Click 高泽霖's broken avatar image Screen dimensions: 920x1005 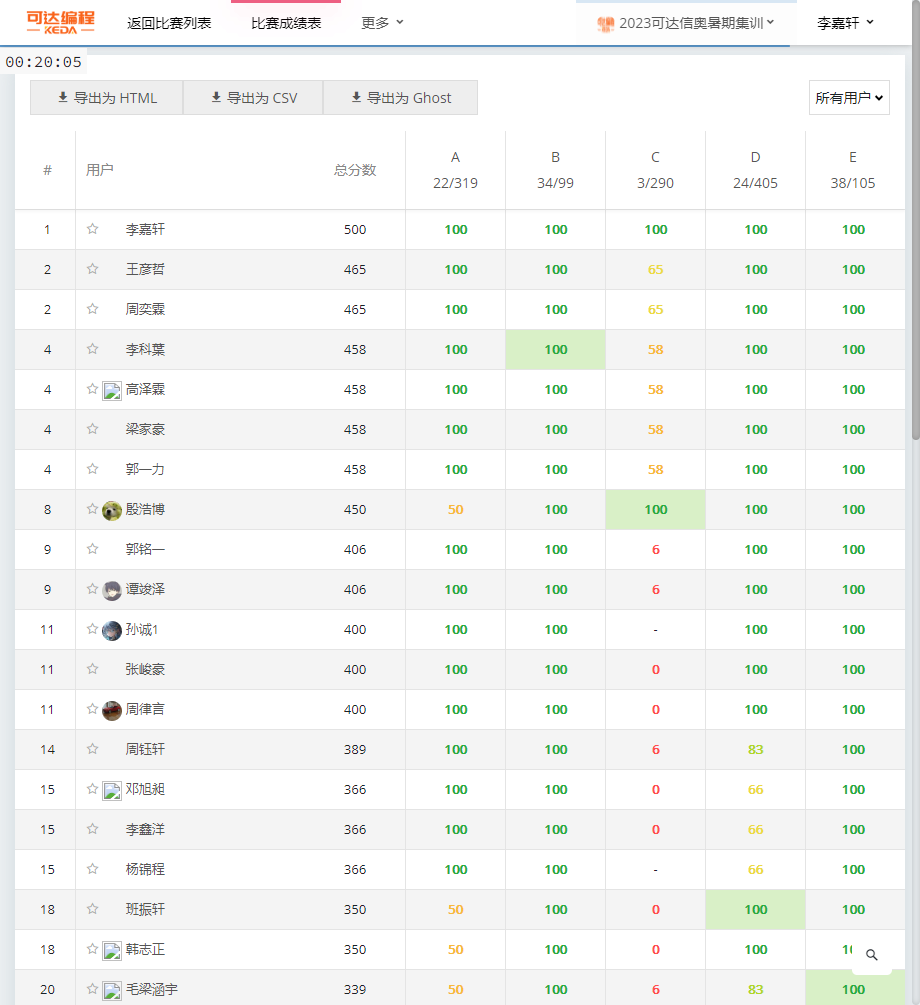pos(112,390)
